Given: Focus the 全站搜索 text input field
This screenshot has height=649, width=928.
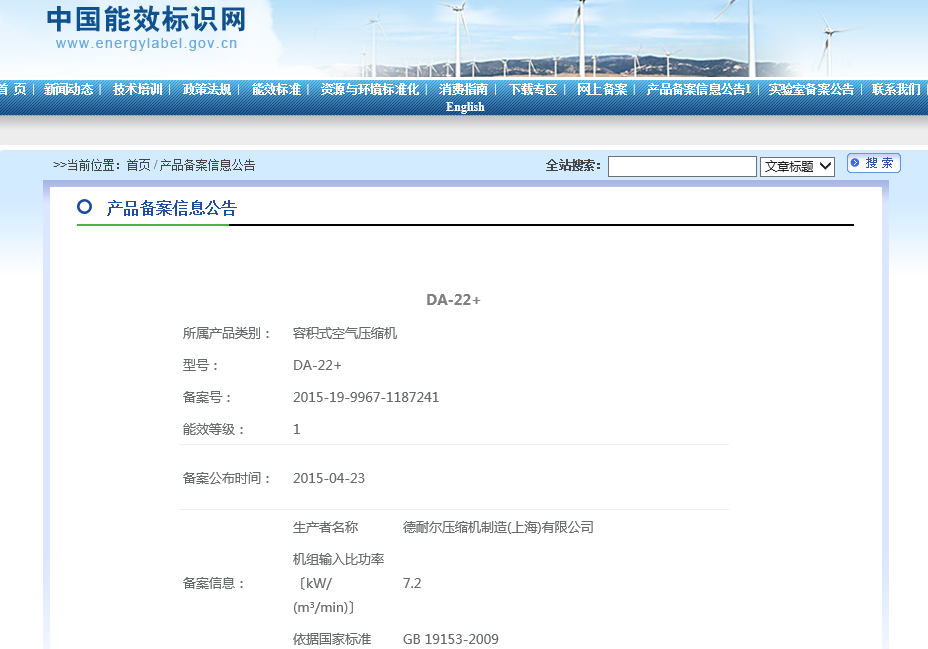Looking at the screenshot, I should pos(682,167).
